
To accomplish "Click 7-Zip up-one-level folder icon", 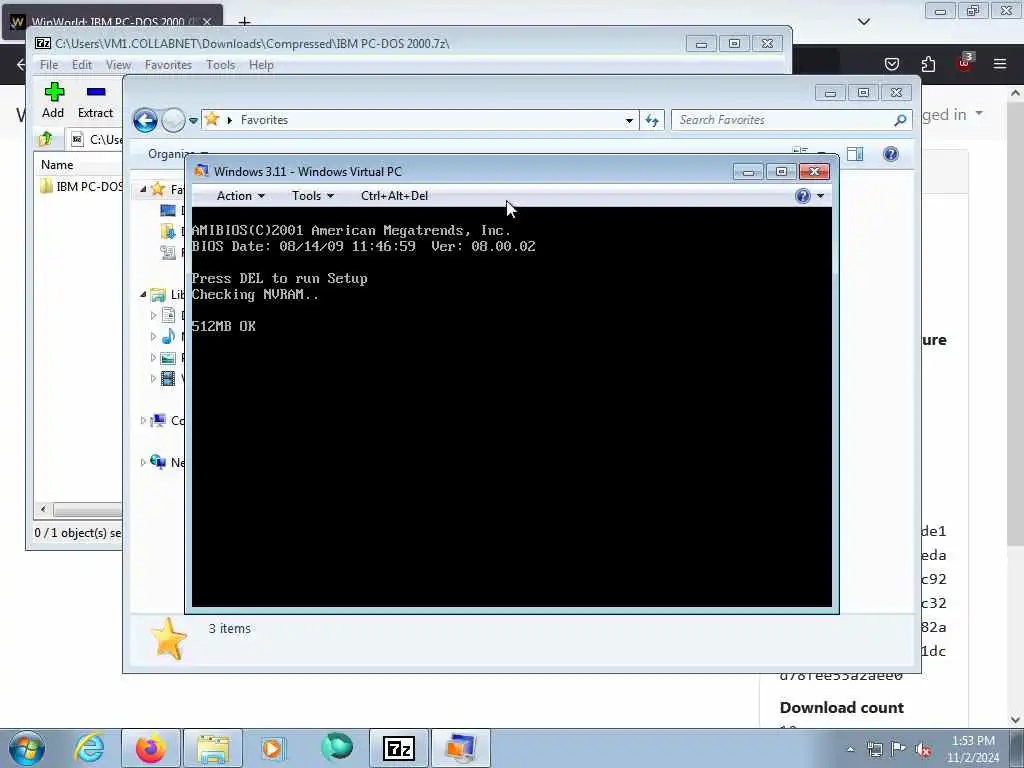I will 46,138.
